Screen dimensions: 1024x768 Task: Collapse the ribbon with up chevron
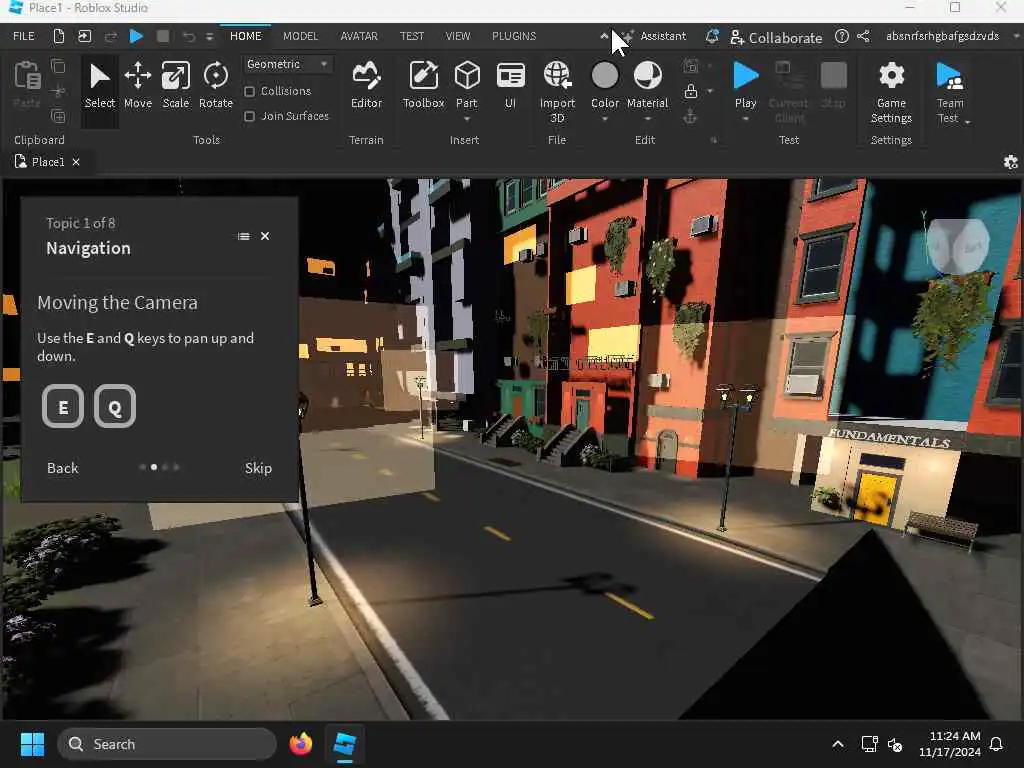click(604, 36)
